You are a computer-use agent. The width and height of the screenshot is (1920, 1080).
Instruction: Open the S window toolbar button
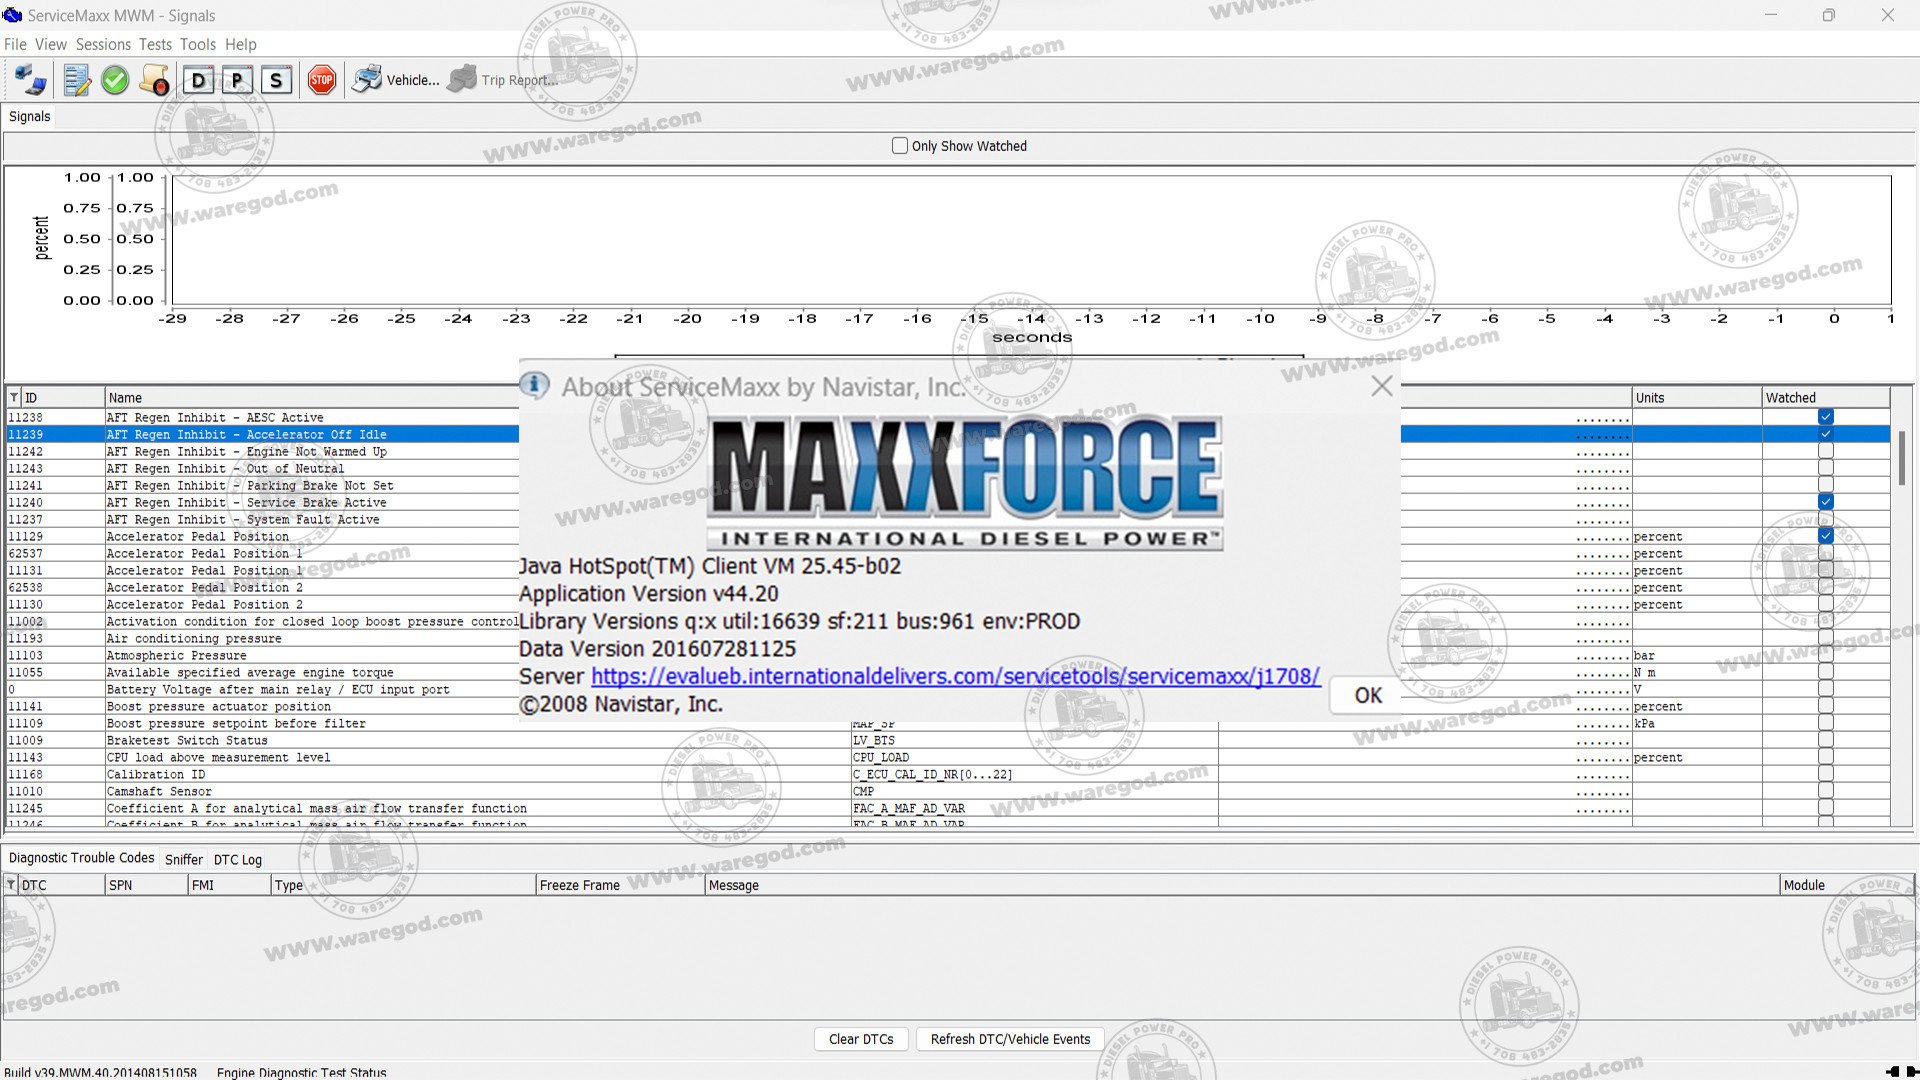(x=276, y=80)
